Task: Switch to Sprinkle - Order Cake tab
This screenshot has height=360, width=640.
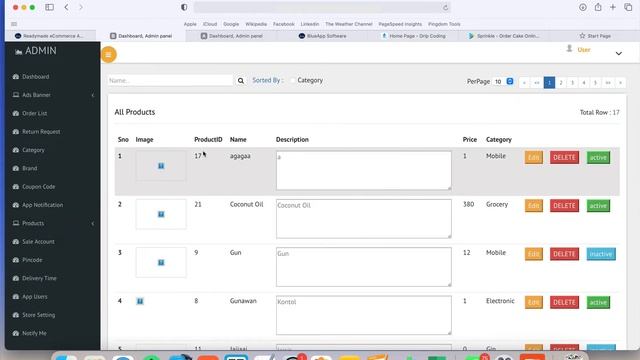Action: click(504, 36)
